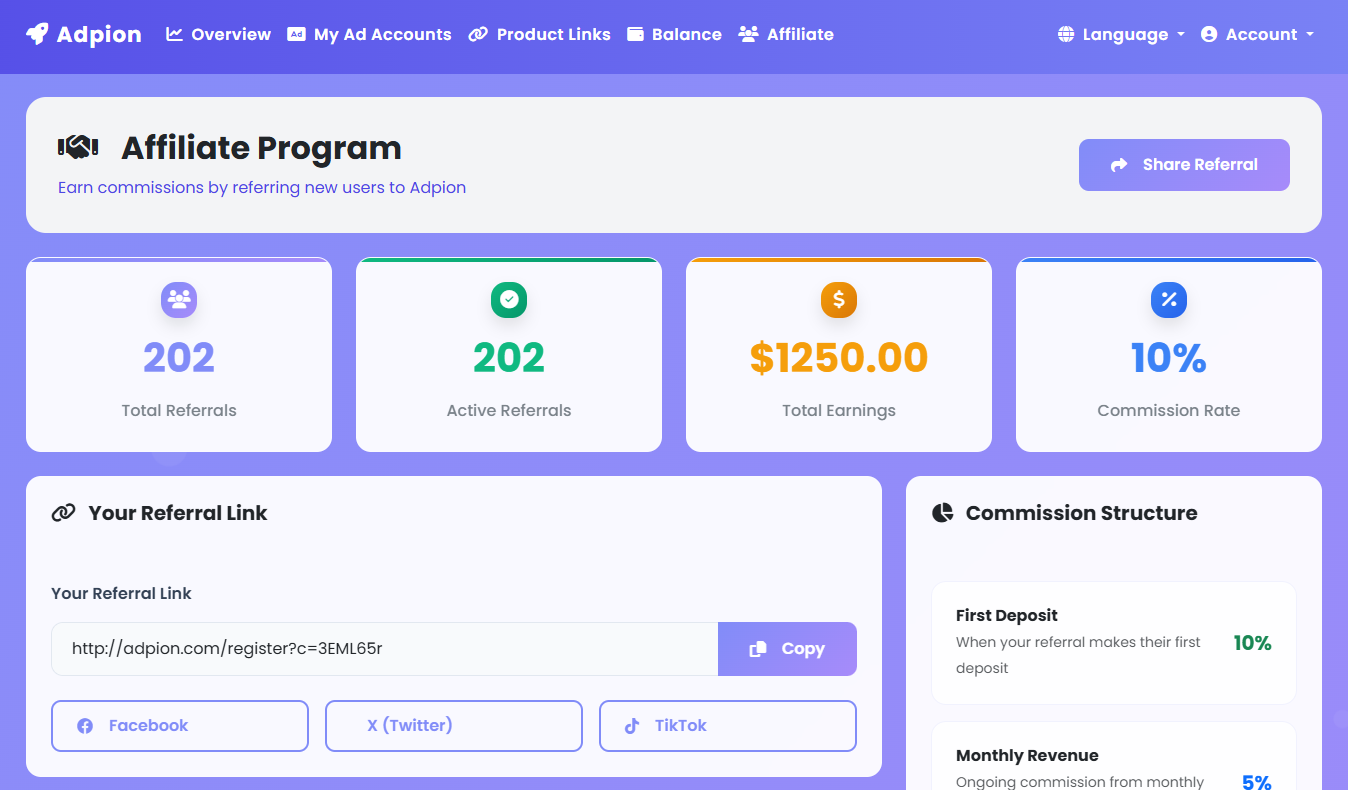Click the Adpion rocket logo icon

37,34
